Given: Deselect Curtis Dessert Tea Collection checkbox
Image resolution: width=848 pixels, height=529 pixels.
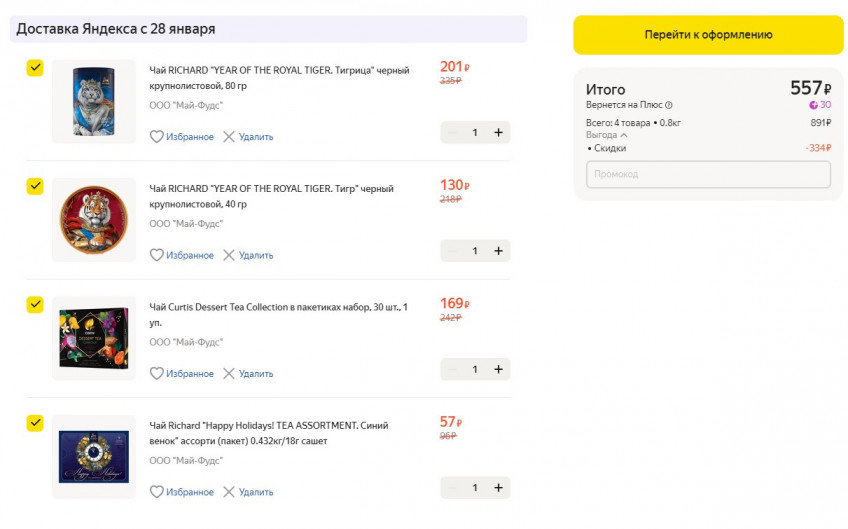Looking at the screenshot, I should coord(35,304).
